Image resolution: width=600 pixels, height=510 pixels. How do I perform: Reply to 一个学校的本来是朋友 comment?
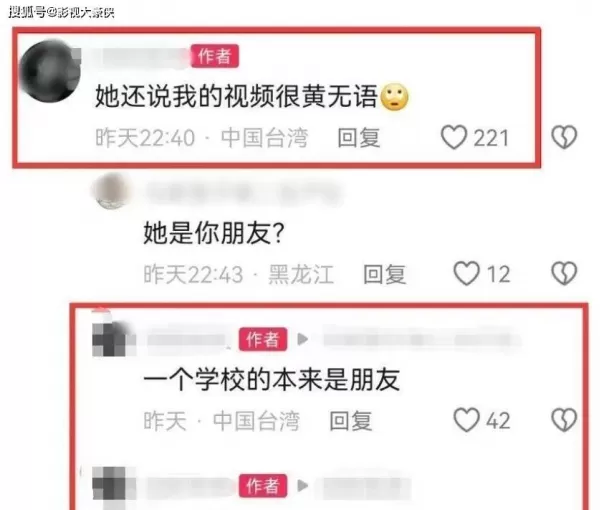(351, 420)
